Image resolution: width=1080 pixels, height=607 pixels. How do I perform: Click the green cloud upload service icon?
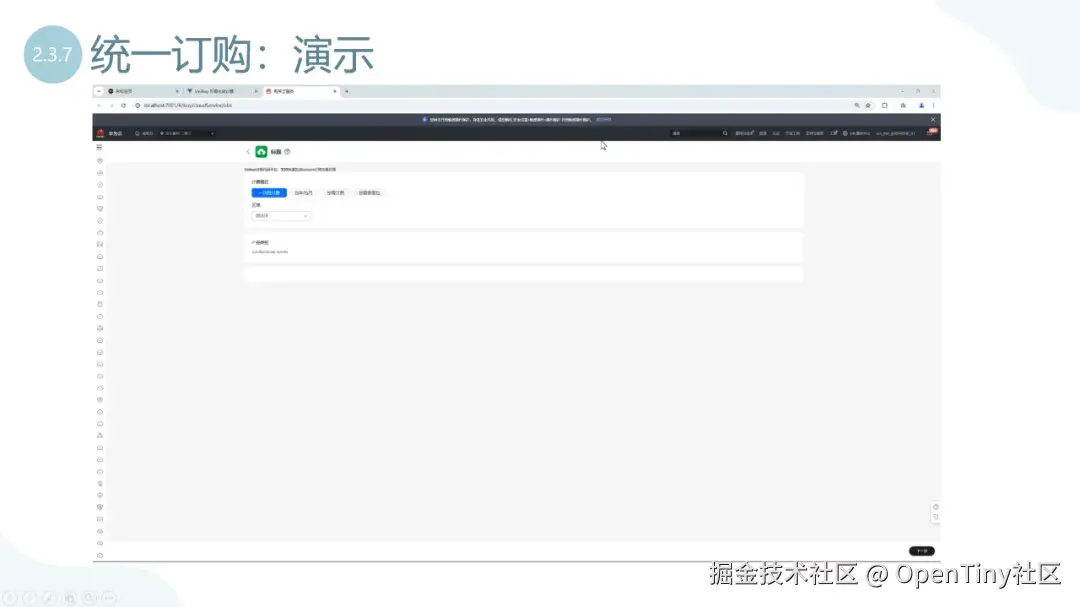click(x=261, y=152)
